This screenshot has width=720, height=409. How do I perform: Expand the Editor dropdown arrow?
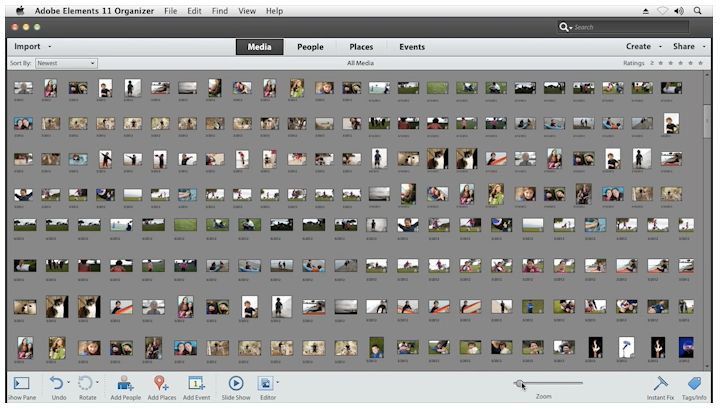click(277, 382)
